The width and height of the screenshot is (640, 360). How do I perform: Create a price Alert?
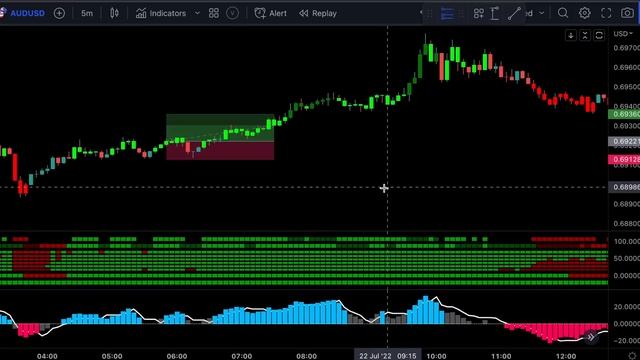coord(271,13)
